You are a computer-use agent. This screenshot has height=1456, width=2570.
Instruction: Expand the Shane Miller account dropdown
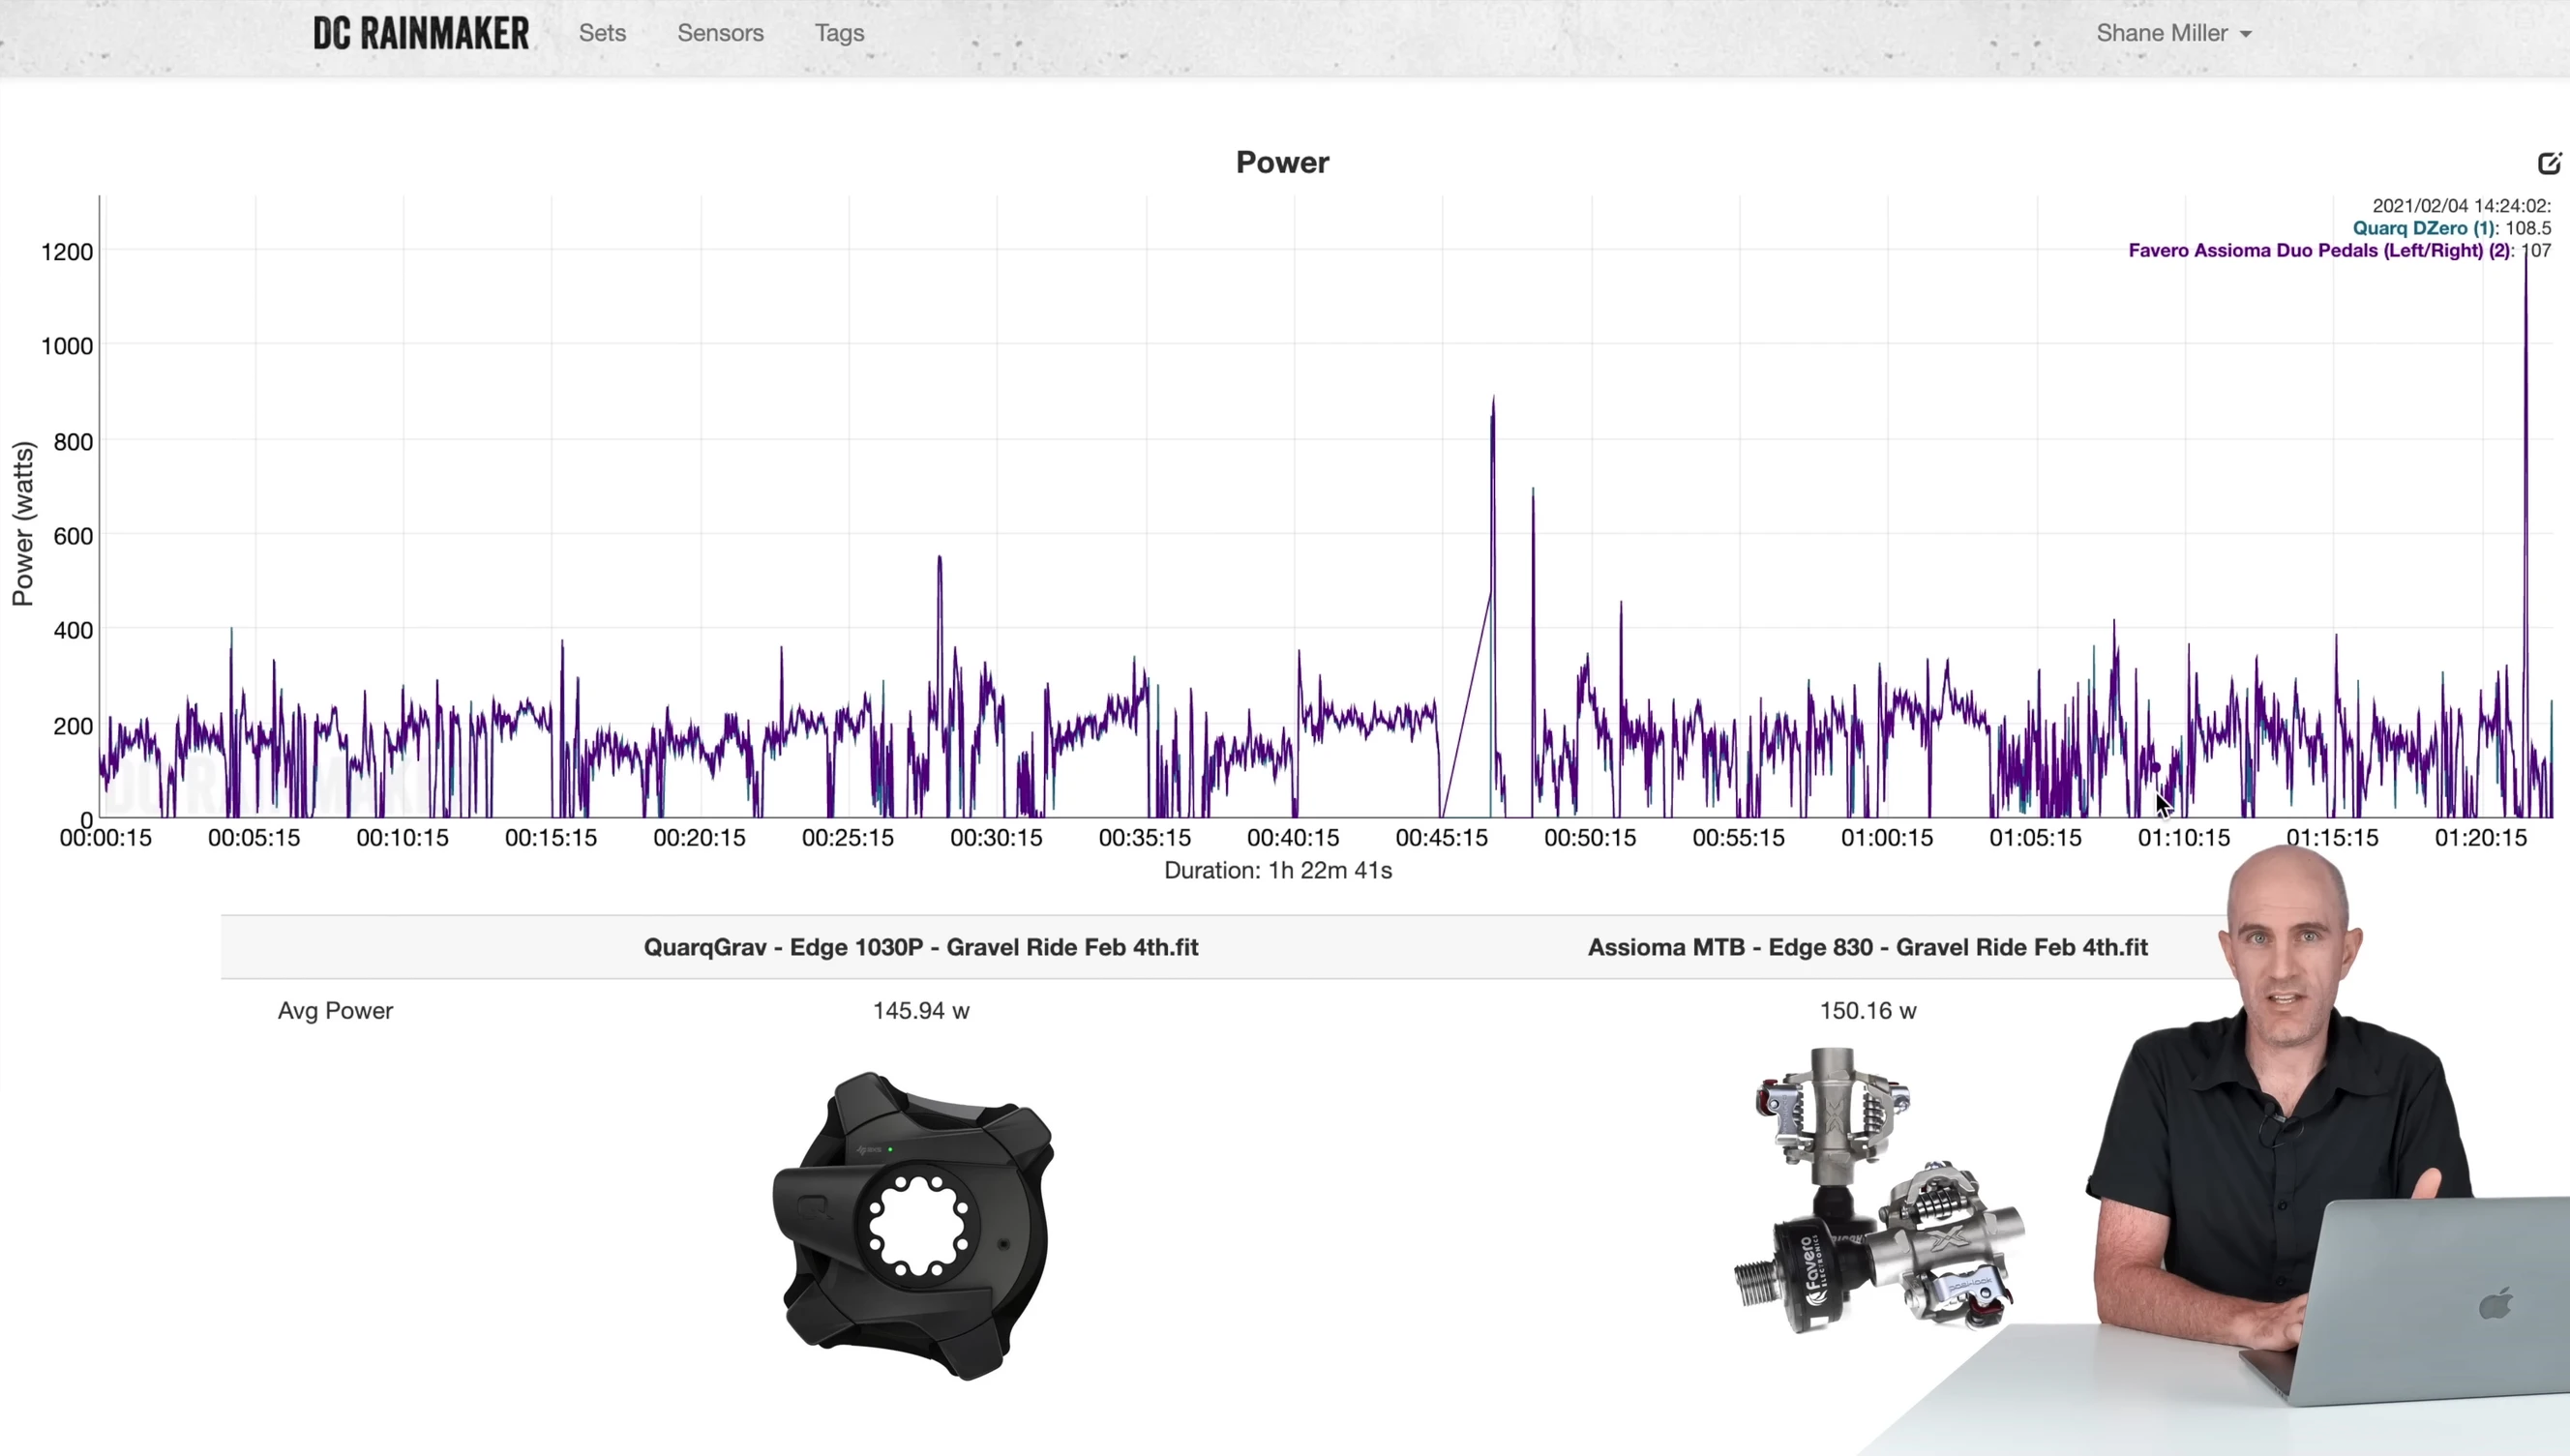click(2173, 33)
